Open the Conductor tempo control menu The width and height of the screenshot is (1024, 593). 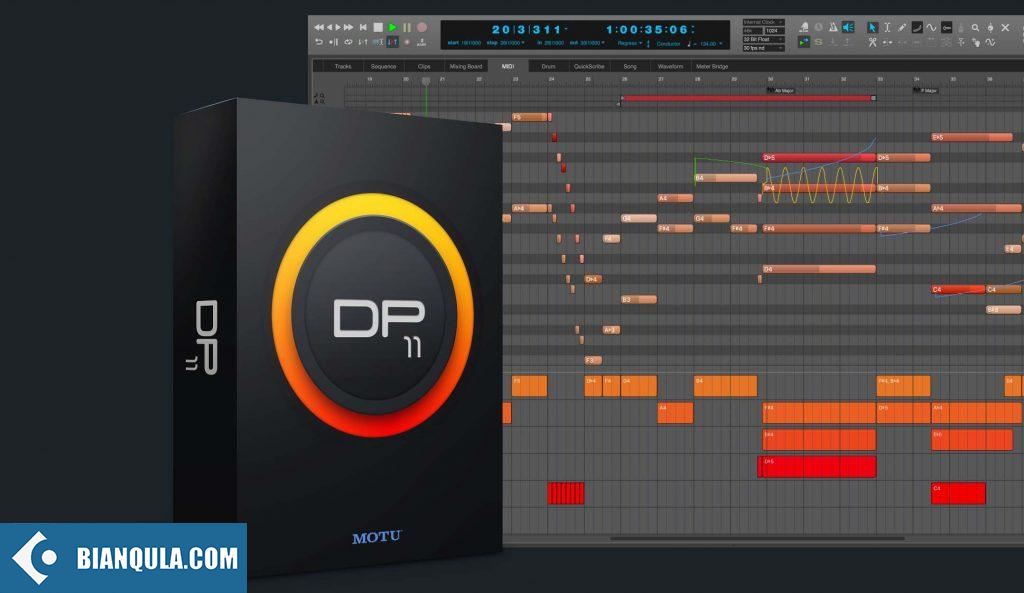669,44
